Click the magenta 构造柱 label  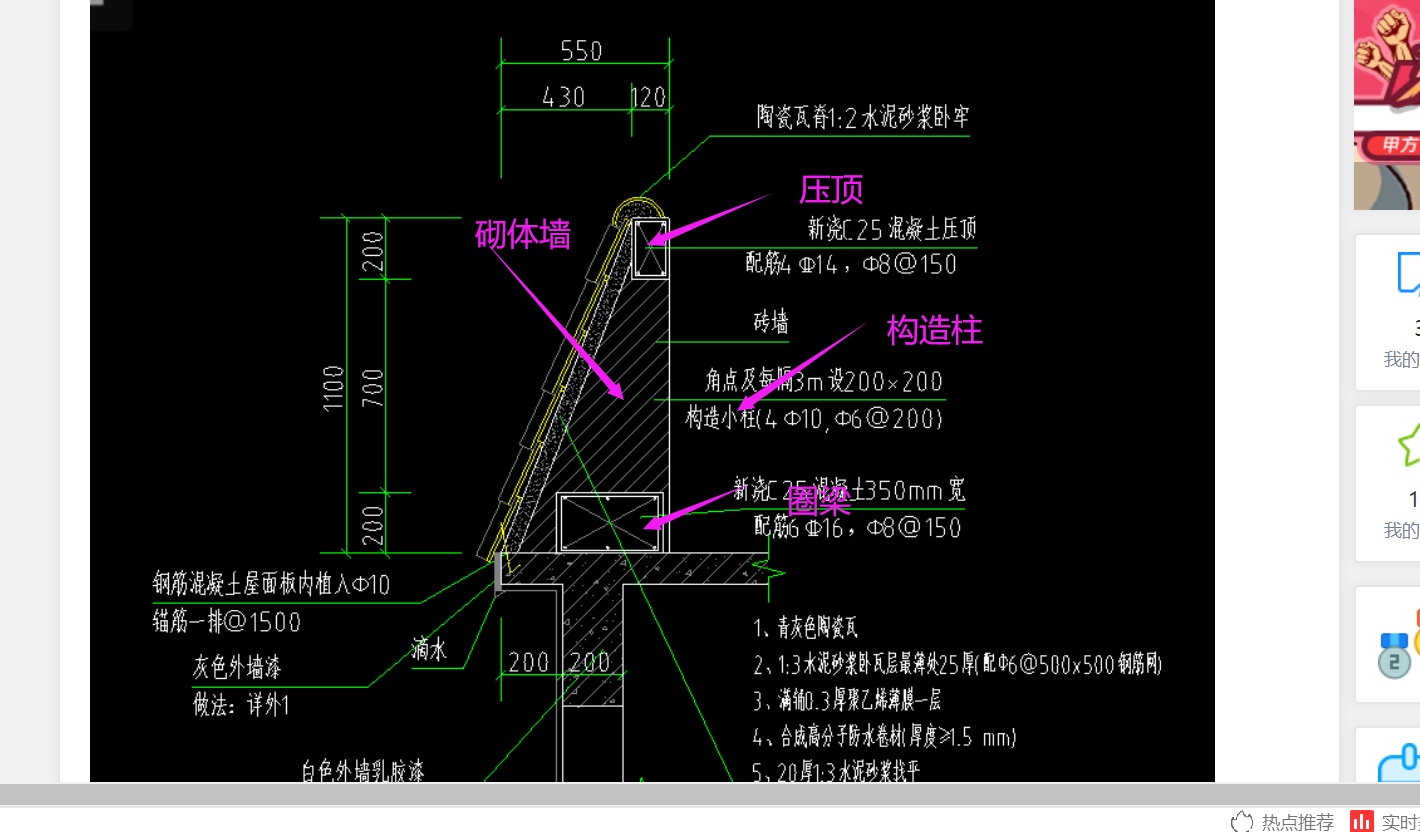coord(934,330)
